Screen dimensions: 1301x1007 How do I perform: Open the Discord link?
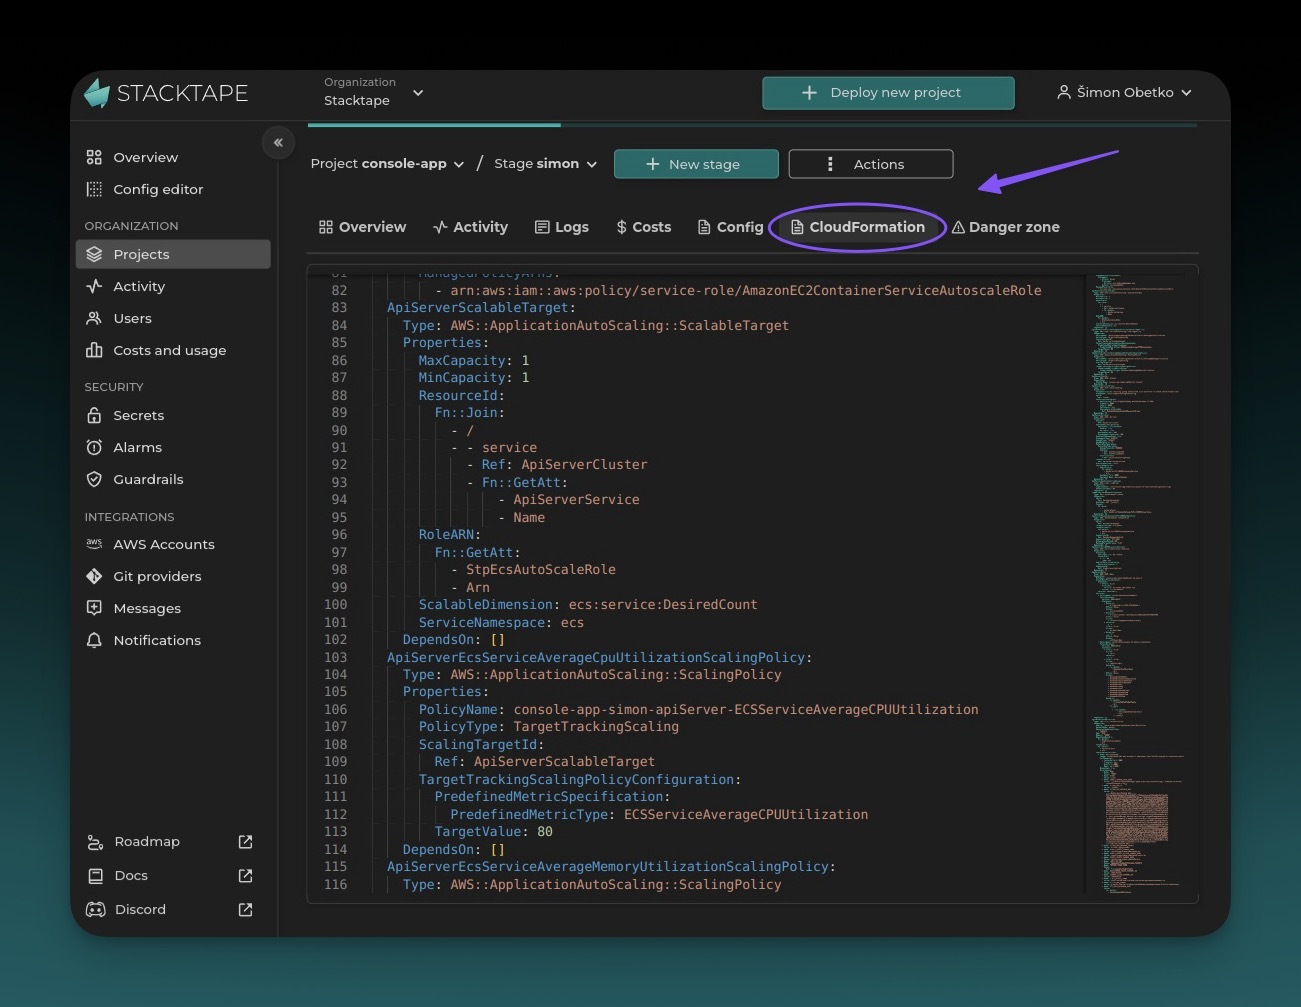pyautogui.click(x=140, y=909)
